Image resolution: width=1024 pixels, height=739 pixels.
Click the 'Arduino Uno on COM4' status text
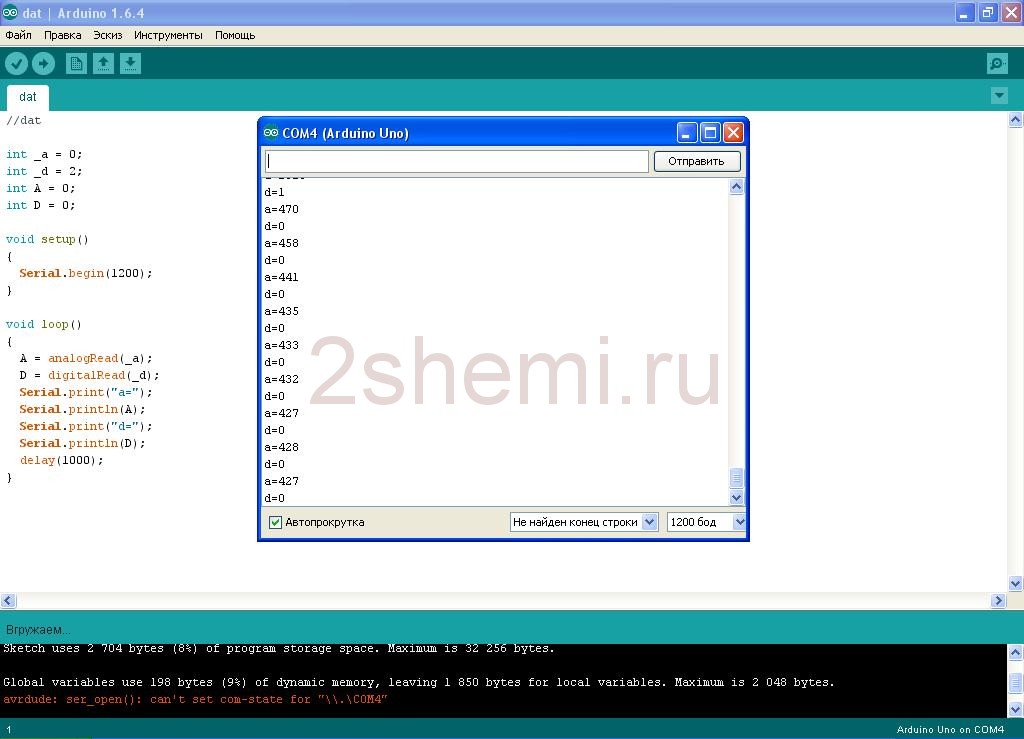950,729
